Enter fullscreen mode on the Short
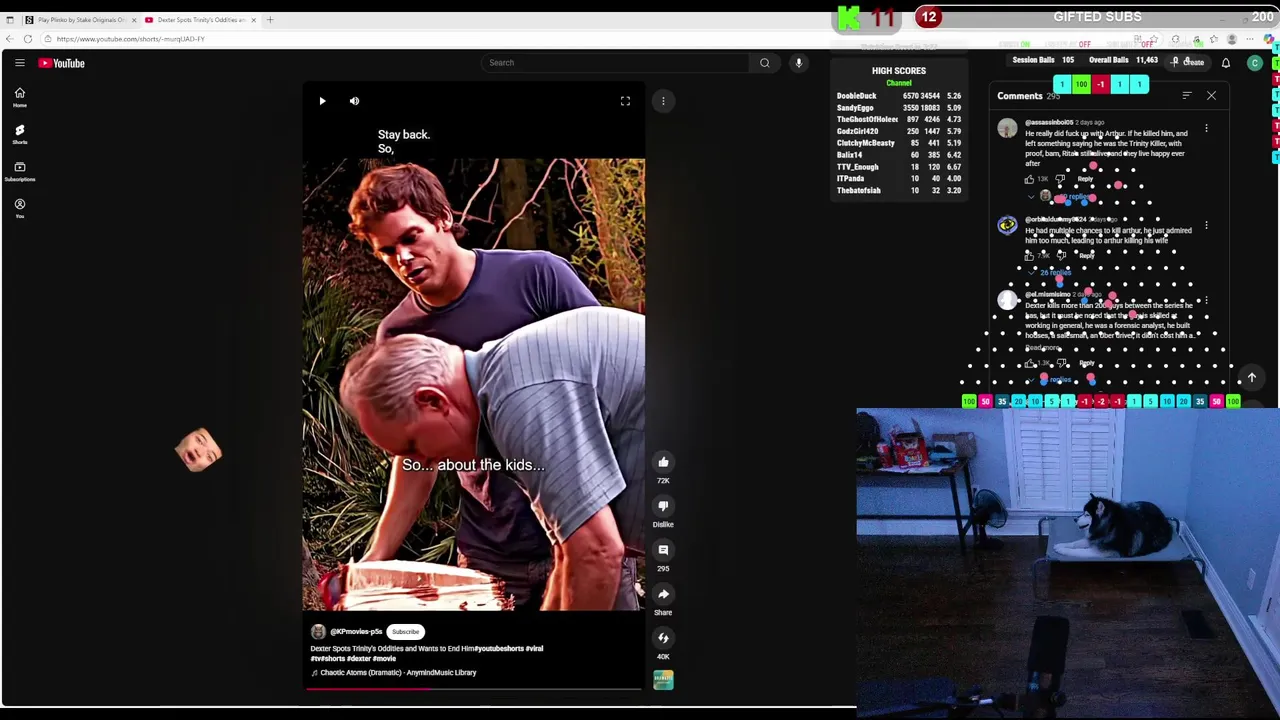This screenshot has height=720, width=1280. pyautogui.click(x=625, y=101)
